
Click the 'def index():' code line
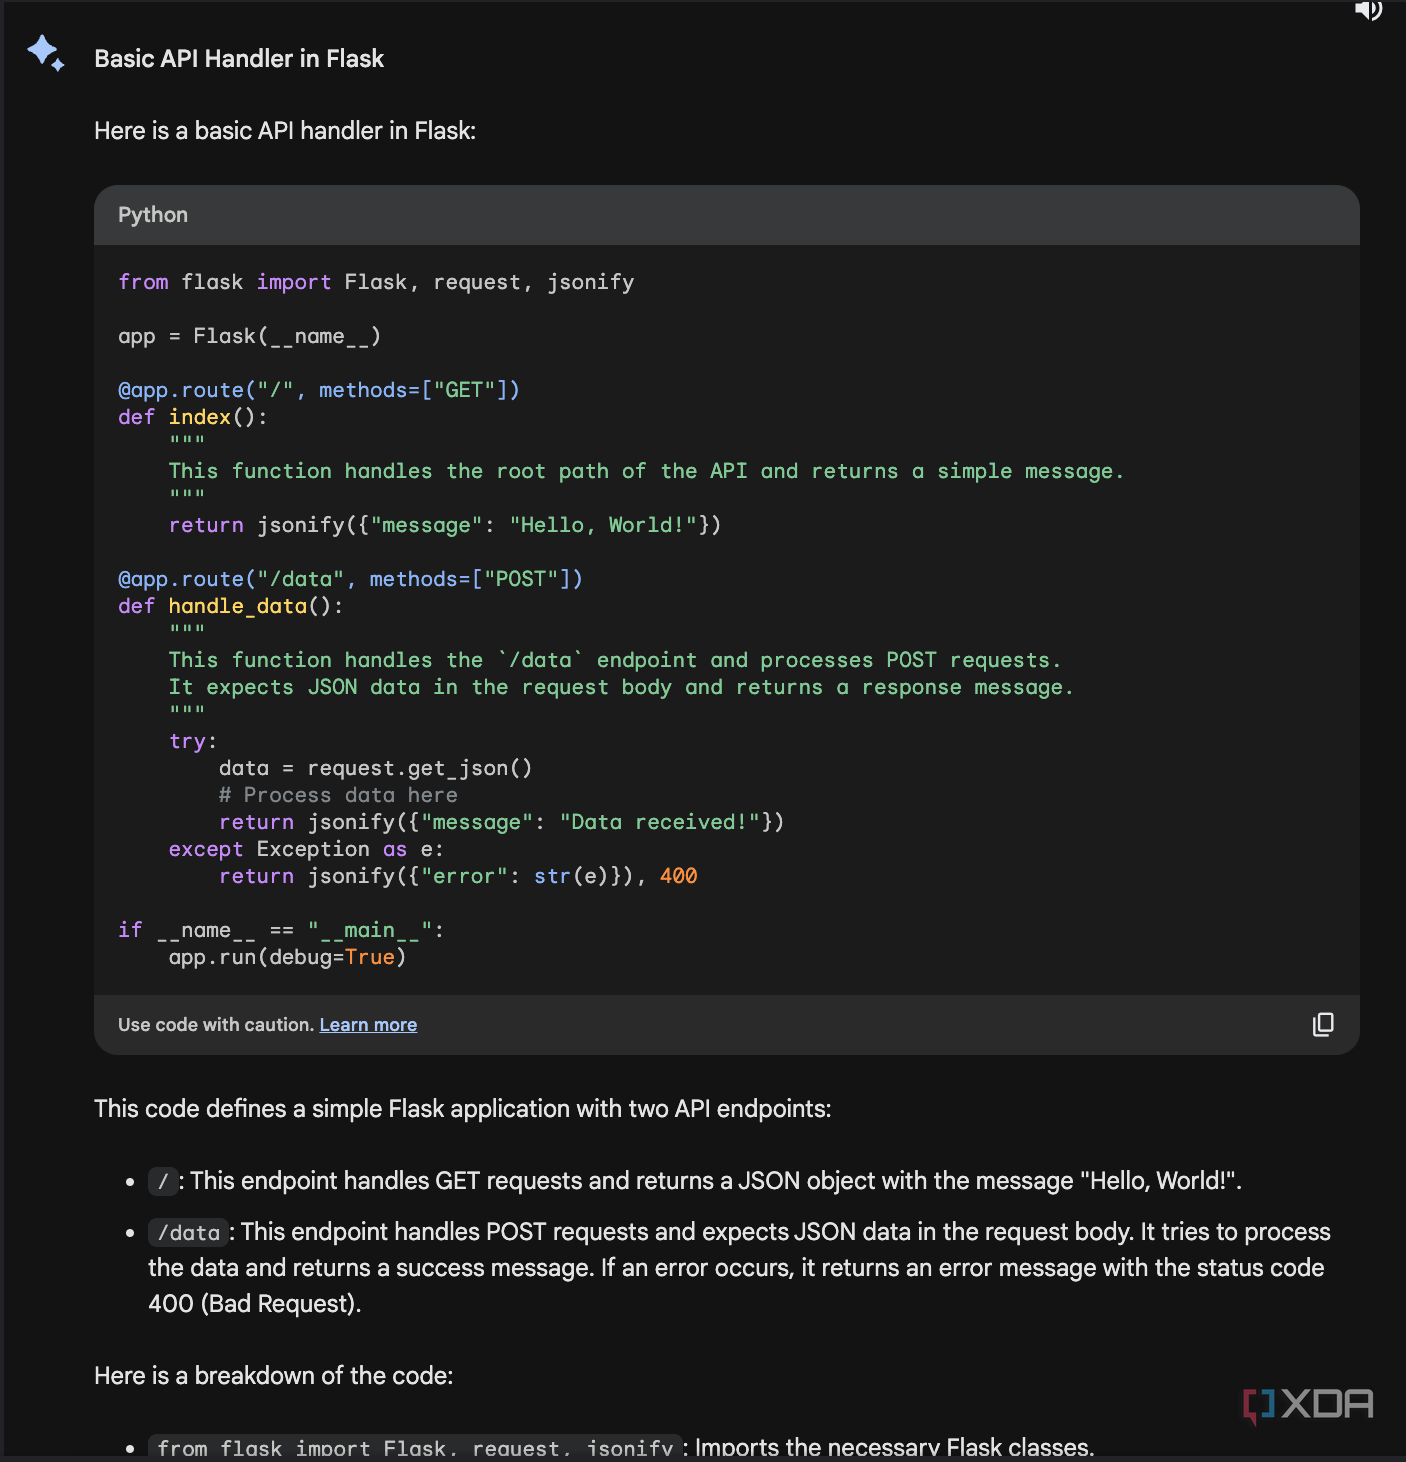point(193,417)
